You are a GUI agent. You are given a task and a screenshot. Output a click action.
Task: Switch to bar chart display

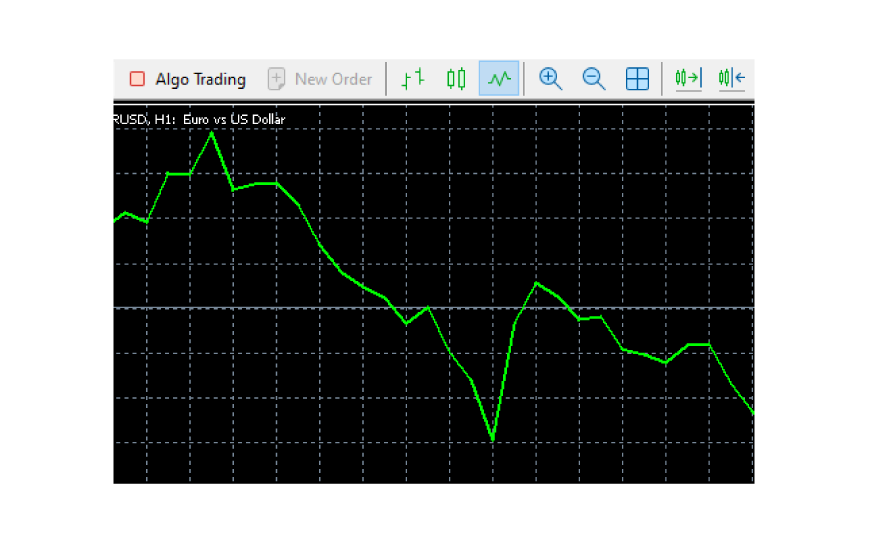413,79
